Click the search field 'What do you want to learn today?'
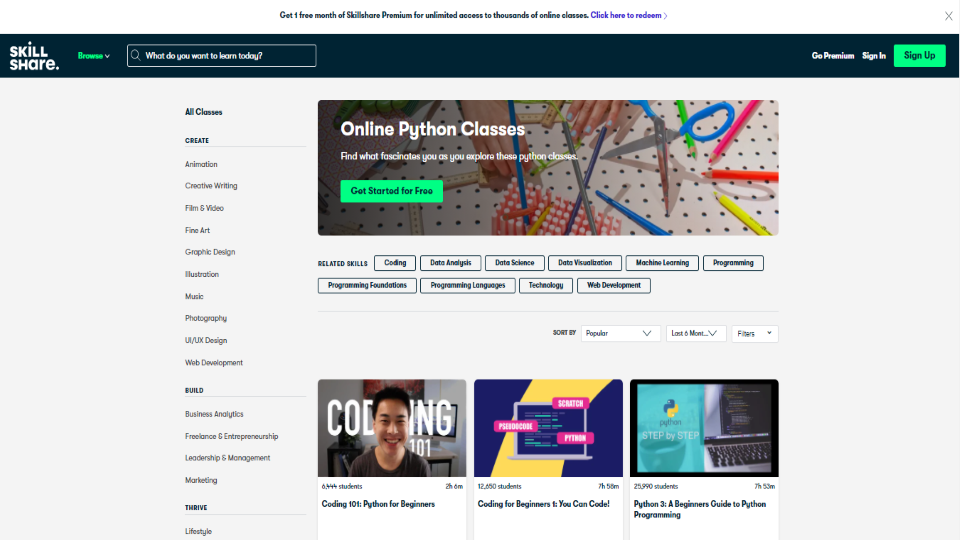 click(x=222, y=56)
